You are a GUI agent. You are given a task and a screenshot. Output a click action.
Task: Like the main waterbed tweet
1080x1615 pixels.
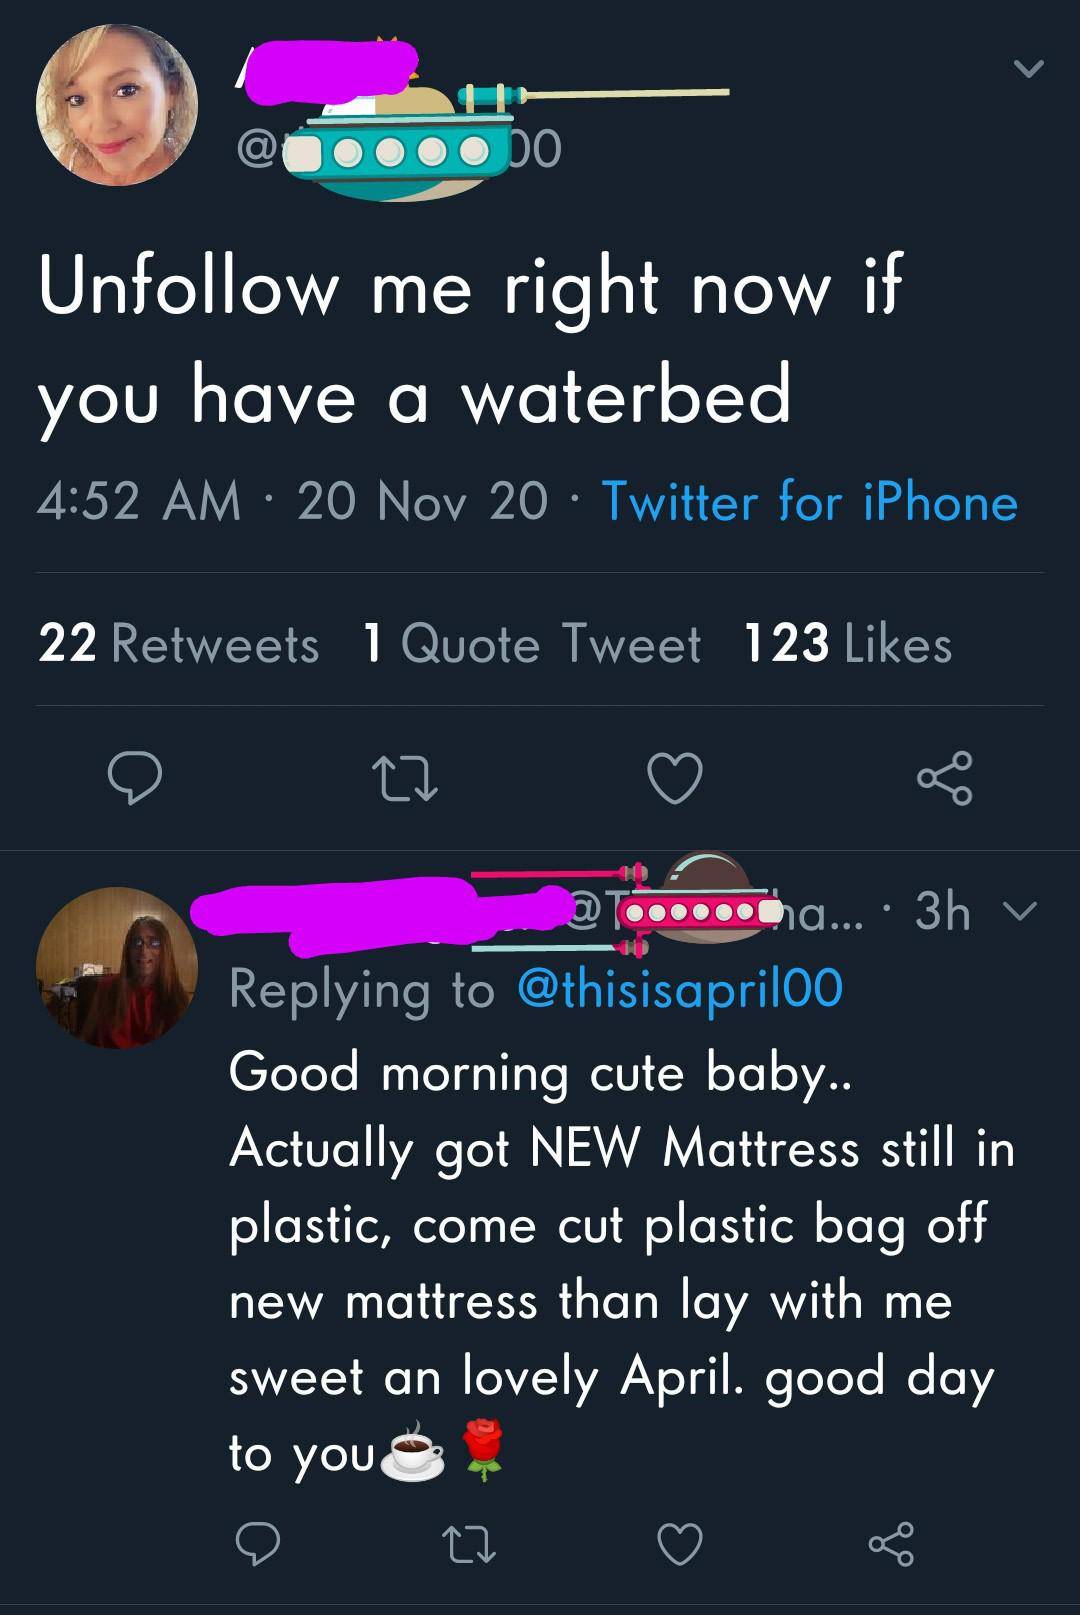click(675, 779)
